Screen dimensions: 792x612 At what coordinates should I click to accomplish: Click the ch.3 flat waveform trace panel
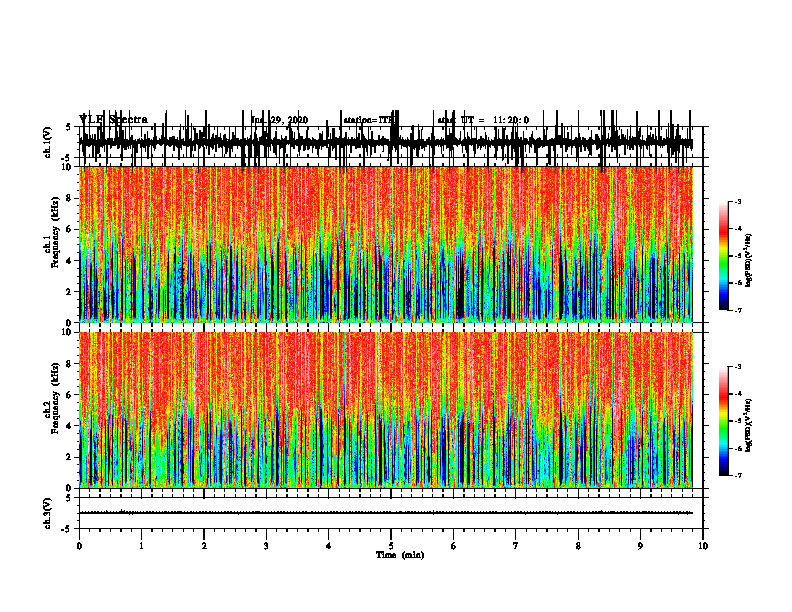391,513
